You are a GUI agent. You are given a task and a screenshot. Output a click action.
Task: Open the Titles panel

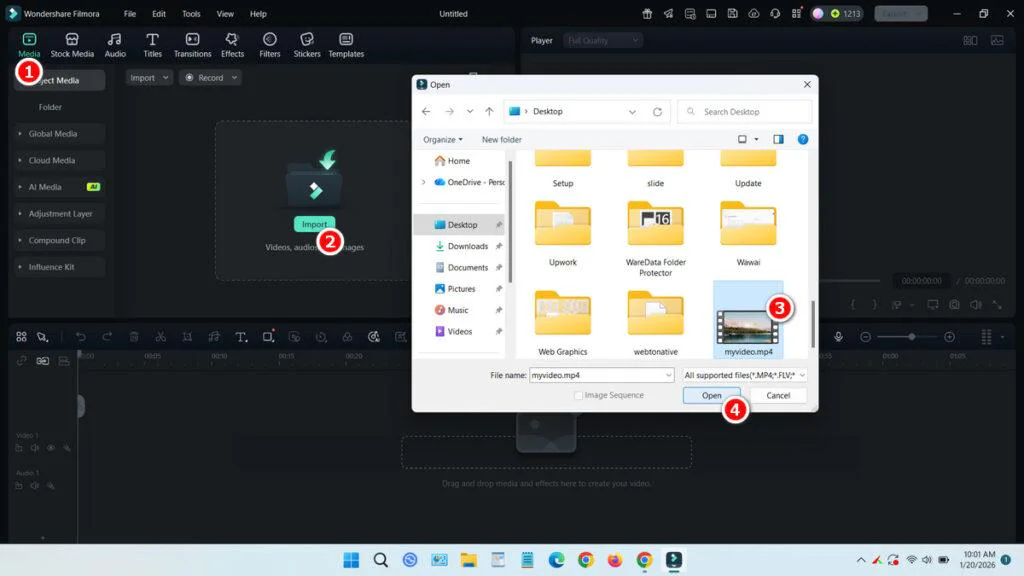152,44
